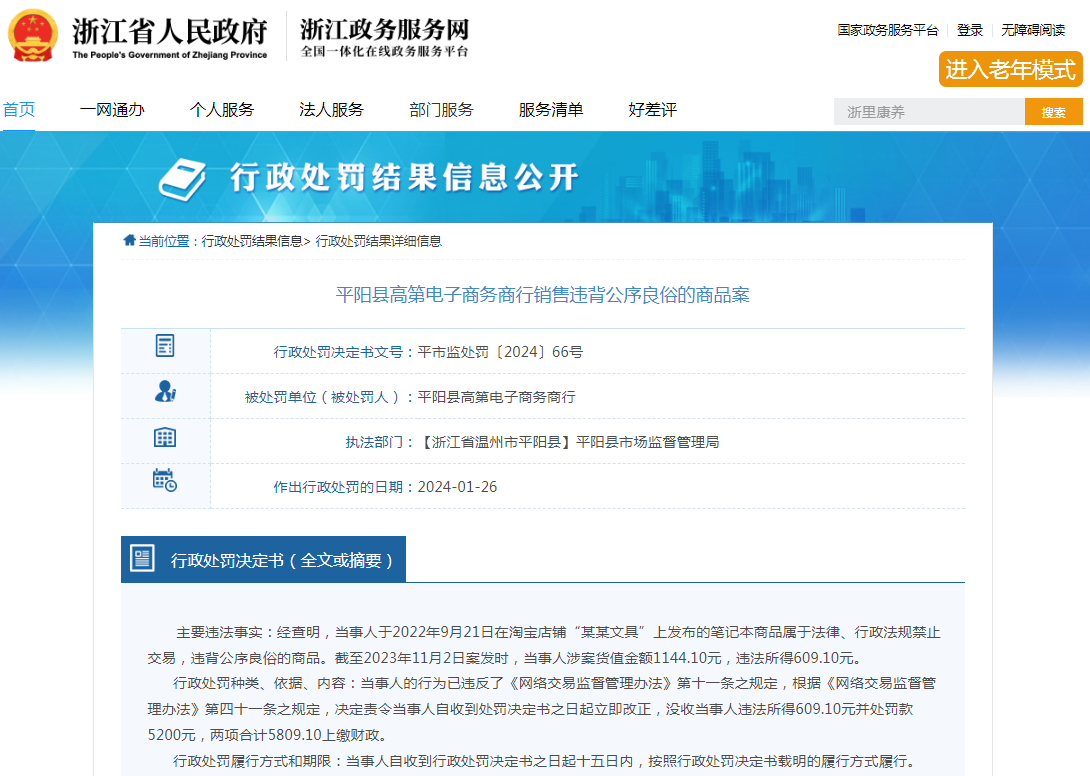Click the 行政处罚结果信息公开 banner heading
This screenshot has width=1090, height=776.
(405, 177)
